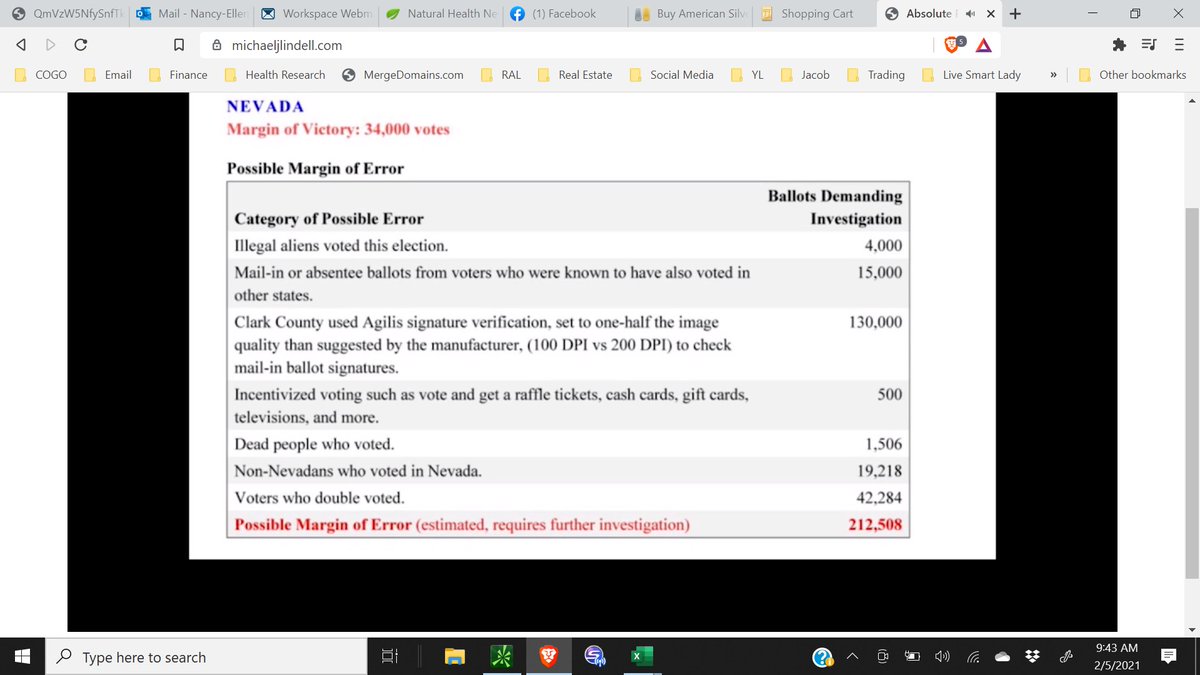Open the Wi-Fi network tray icon
This screenshot has width=1200, height=675.
pyautogui.click(x=972, y=657)
